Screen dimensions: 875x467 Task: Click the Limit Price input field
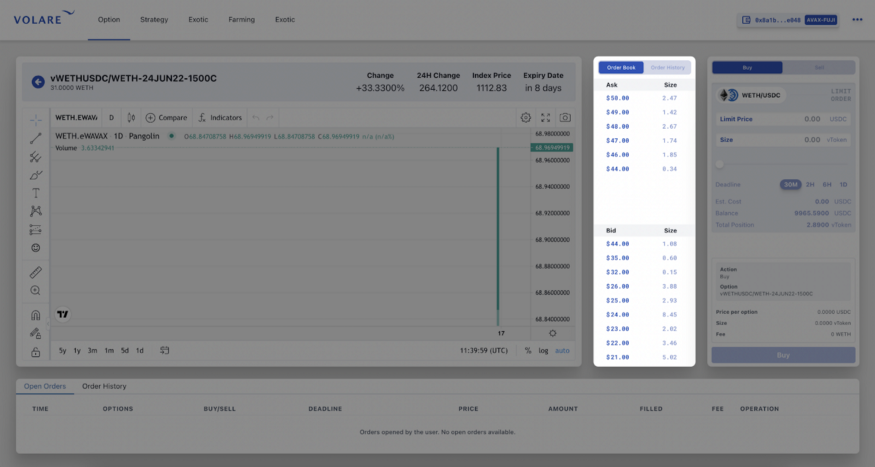coord(783,119)
